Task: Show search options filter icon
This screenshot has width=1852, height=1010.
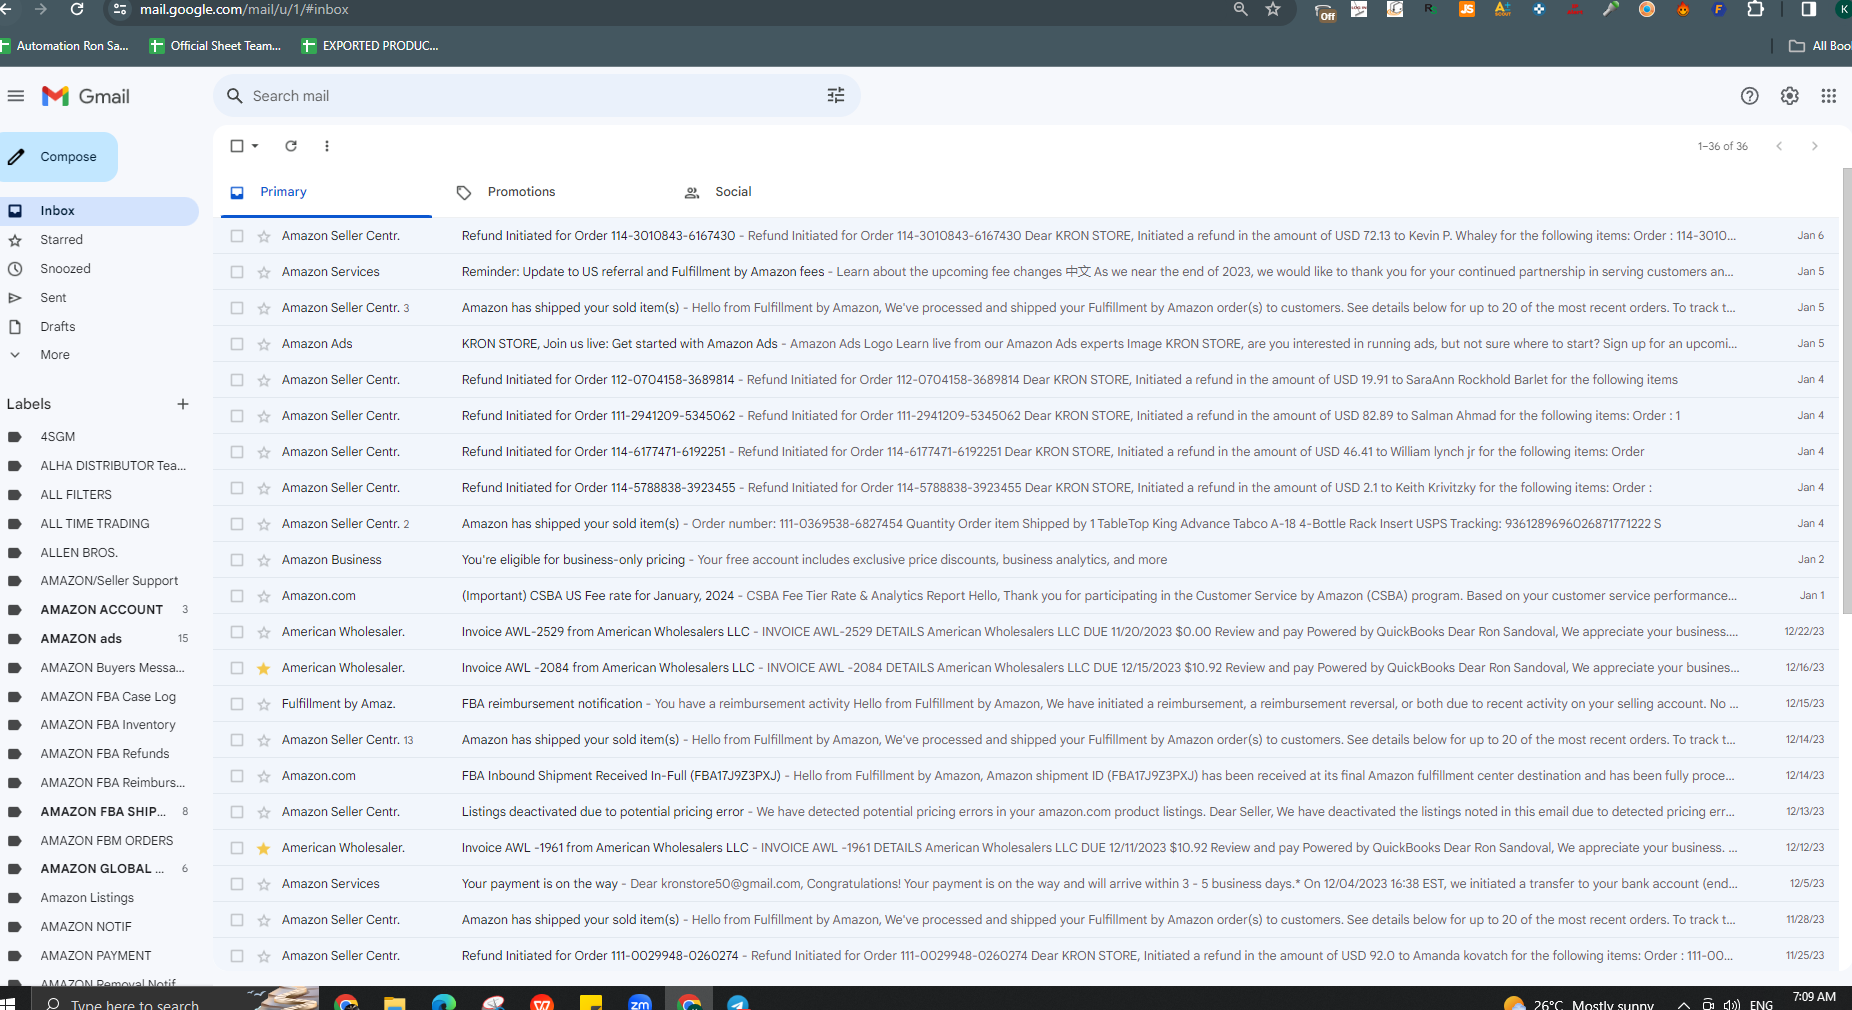Action: pyautogui.click(x=836, y=96)
